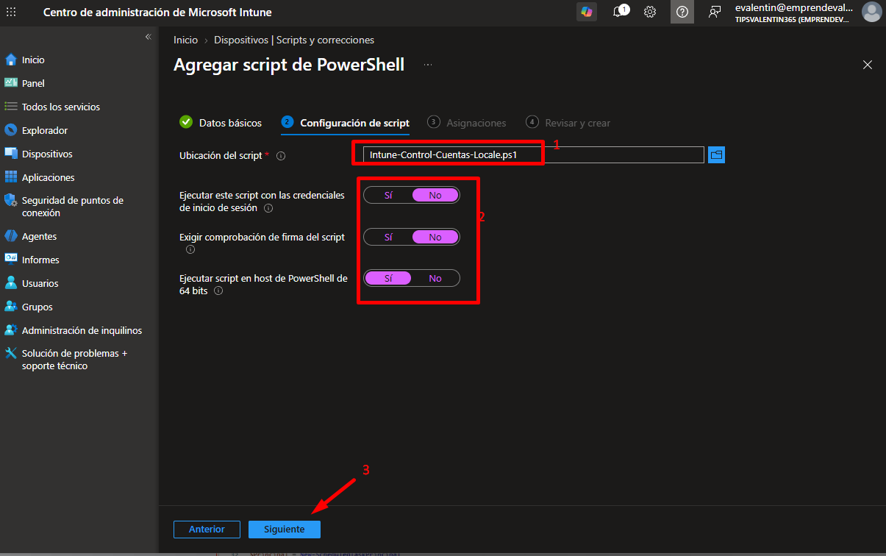886x556 pixels.
Task: Click the Anterior button
Action: pos(207,529)
